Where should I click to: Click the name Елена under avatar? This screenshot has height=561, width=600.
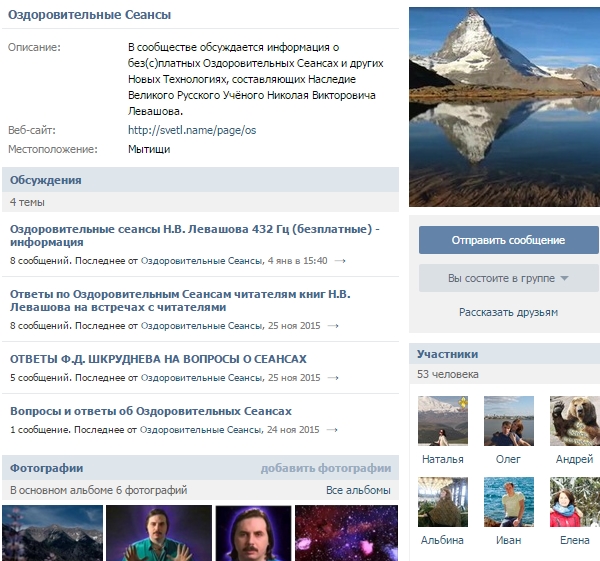point(575,540)
